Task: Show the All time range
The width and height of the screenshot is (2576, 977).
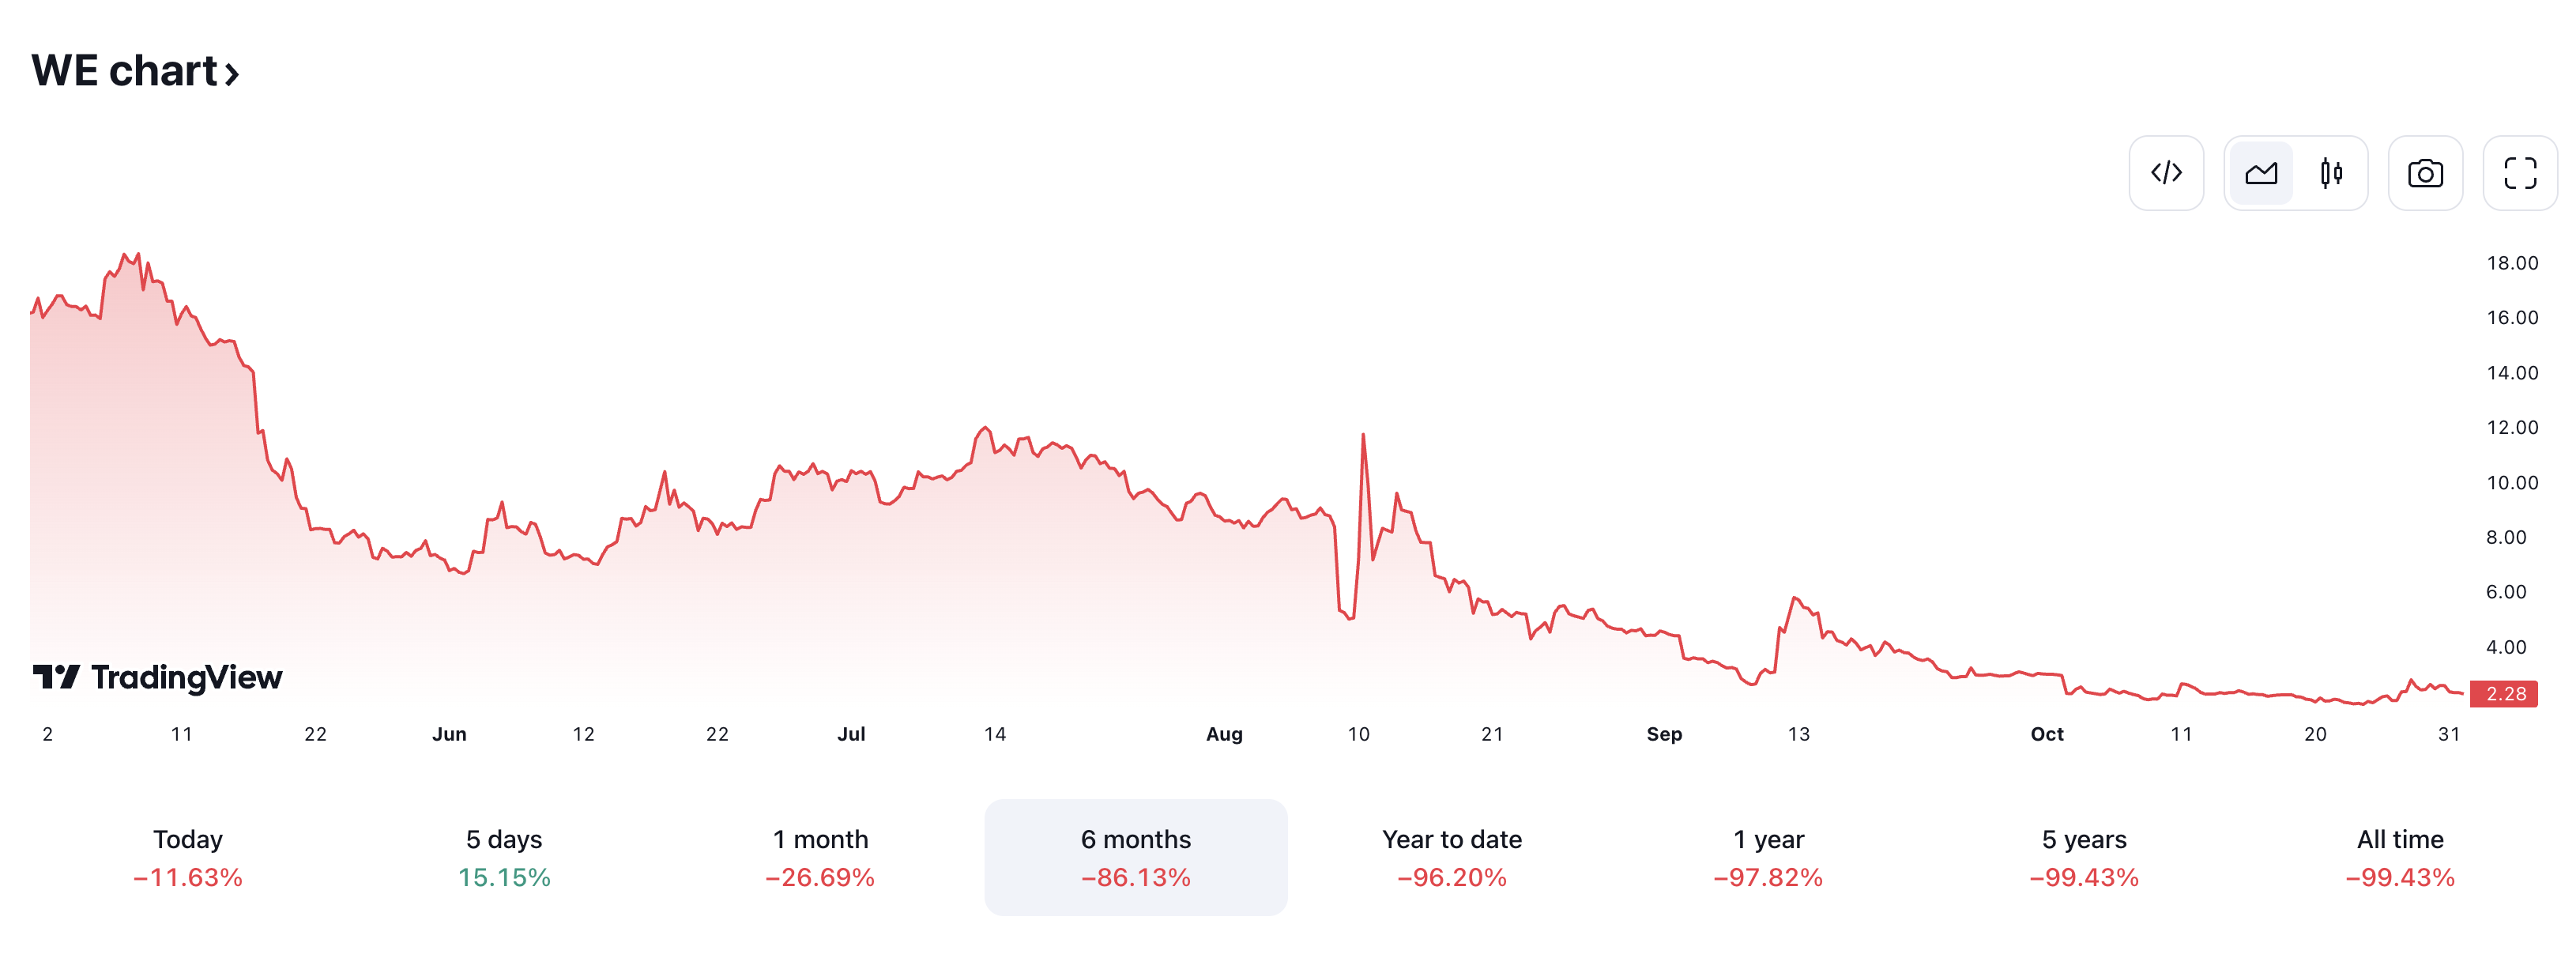Action: (x=2400, y=857)
